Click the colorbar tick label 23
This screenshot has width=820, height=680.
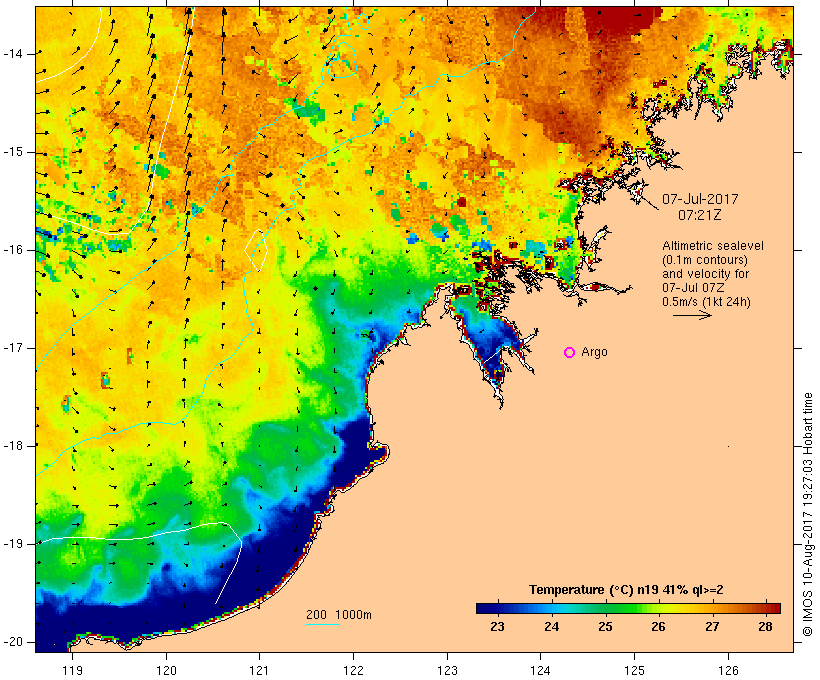pyautogui.click(x=497, y=627)
